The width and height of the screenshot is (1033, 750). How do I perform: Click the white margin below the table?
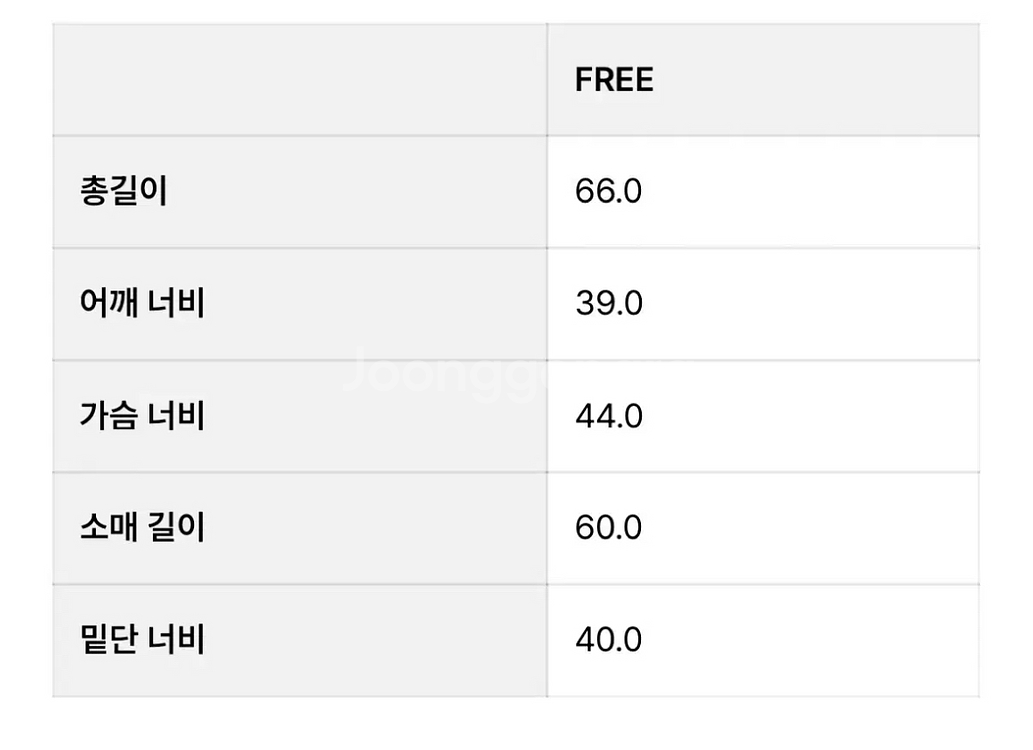coord(516,724)
